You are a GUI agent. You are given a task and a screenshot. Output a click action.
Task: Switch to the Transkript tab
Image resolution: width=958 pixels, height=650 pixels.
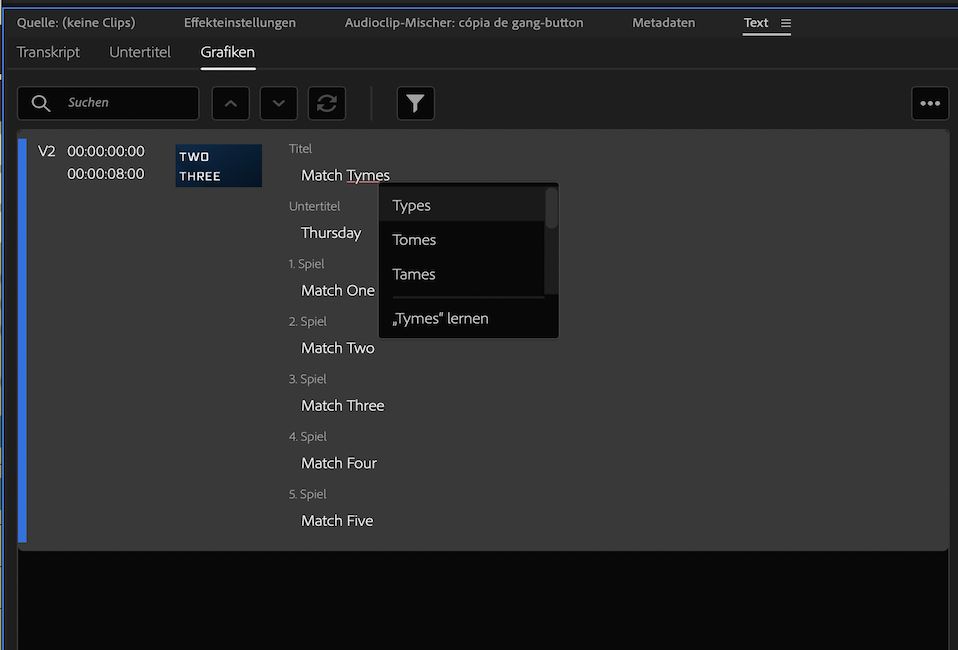point(48,52)
